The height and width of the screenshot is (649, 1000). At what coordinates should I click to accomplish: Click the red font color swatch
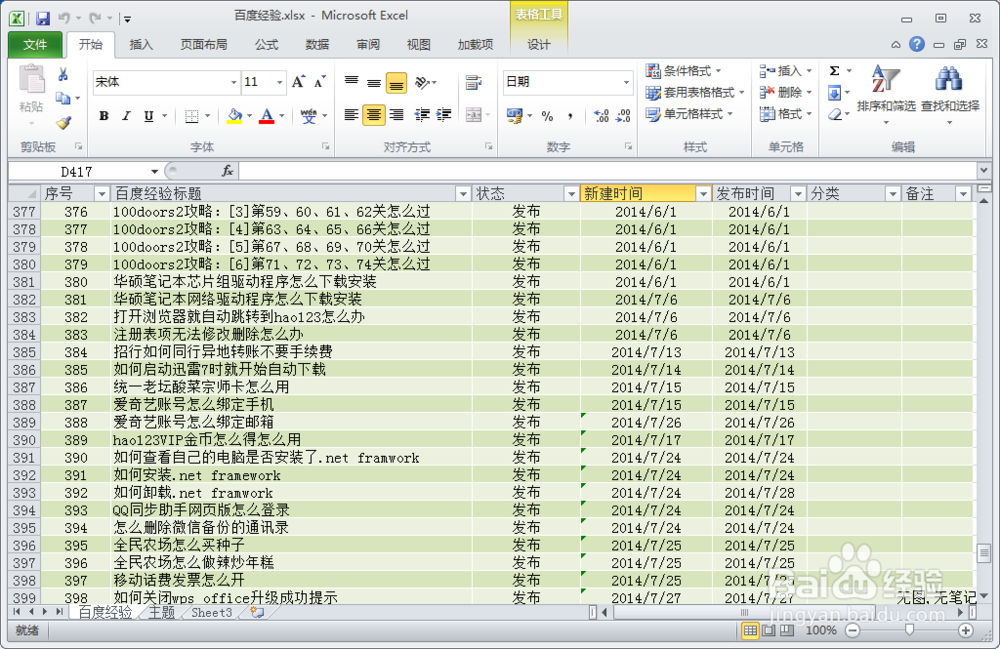[267, 116]
